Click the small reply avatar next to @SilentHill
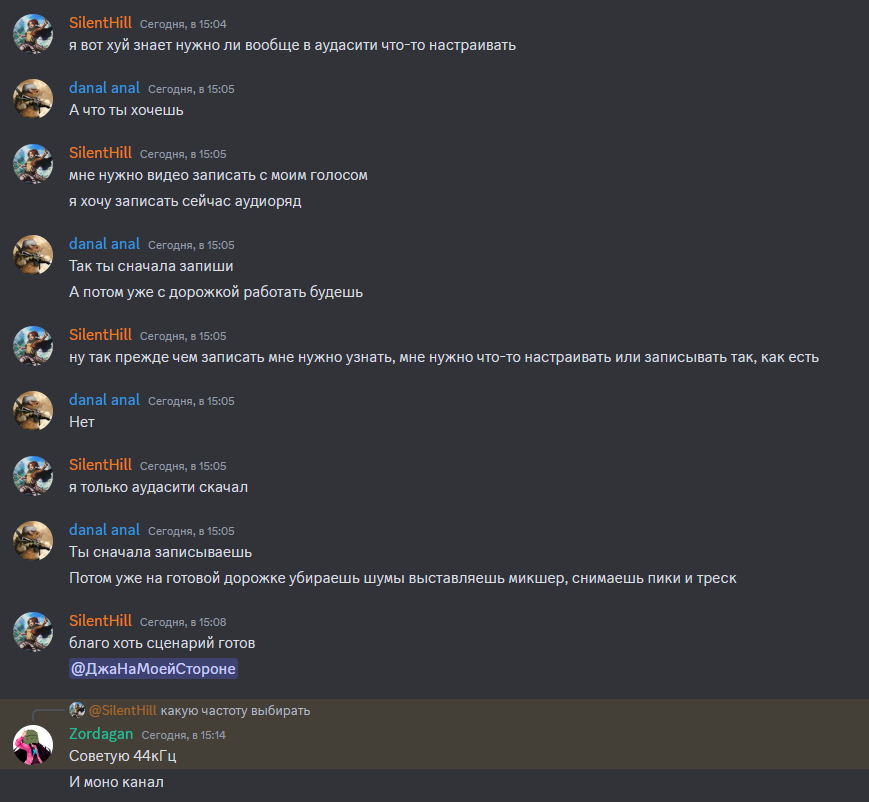The width and height of the screenshot is (869, 802). pyautogui.click(x=76, y=710)
